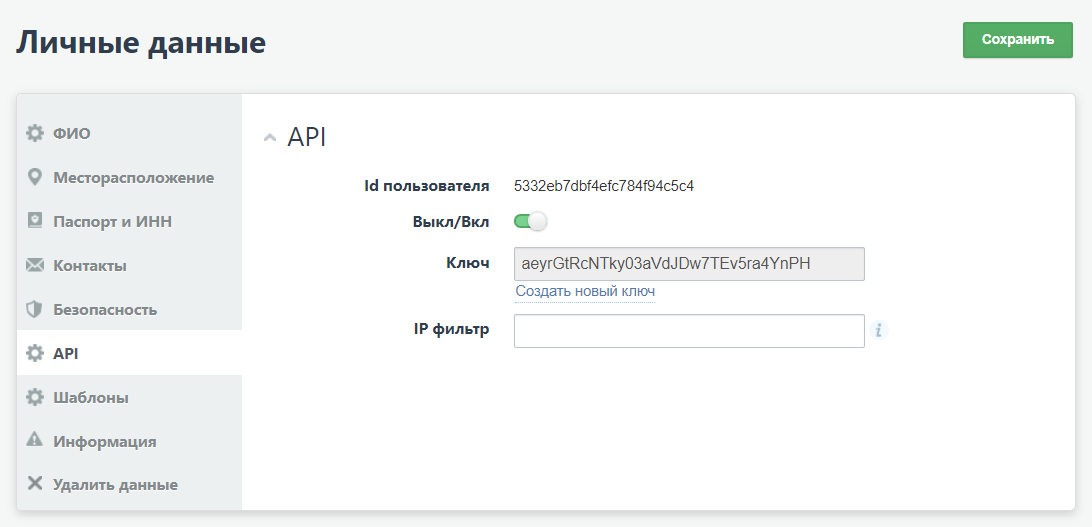Click the Id пользователя value text
Screen dimensions: 1092x527
[603, 185]
